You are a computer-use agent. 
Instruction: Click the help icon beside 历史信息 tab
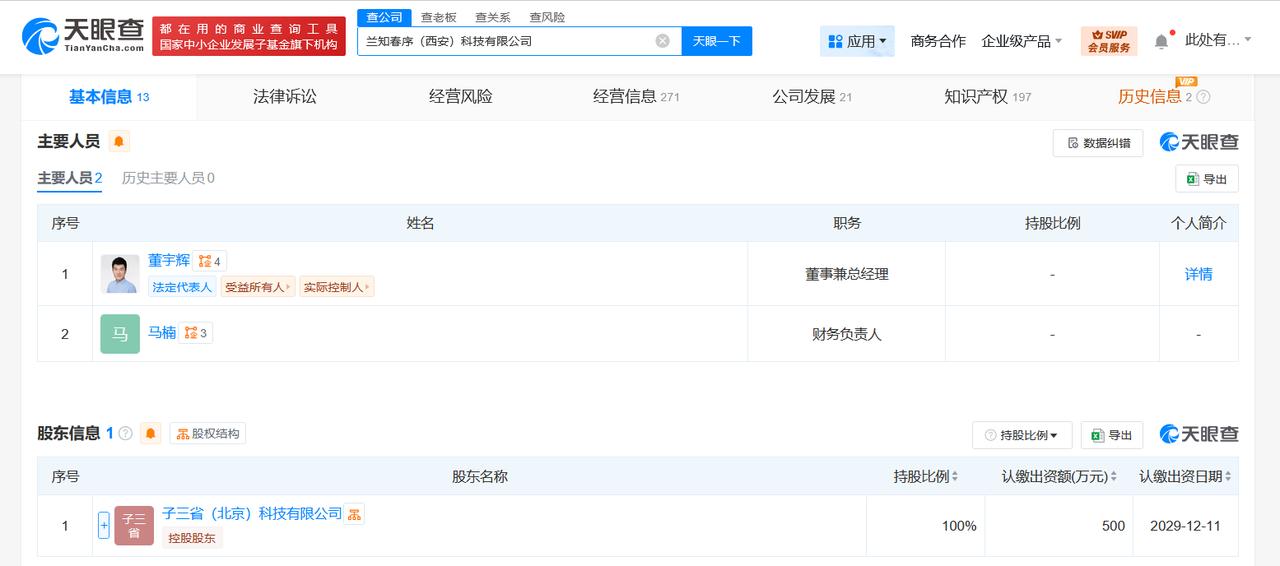point(1203,97)
